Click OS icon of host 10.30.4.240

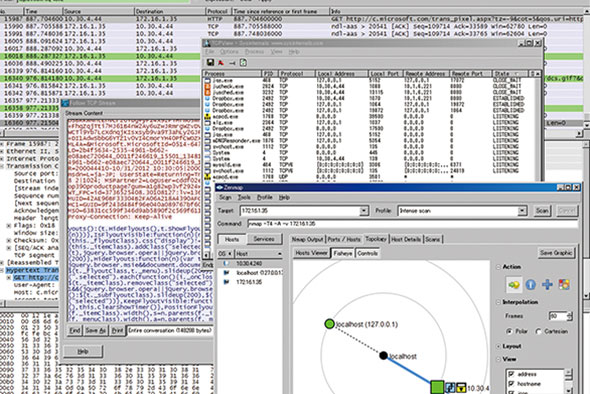226,263
